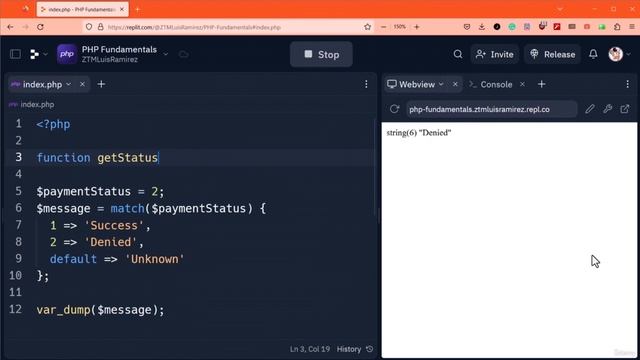Click line number 5 in the gutter
This screenshot has width=640, height=360.
click(x=18, y=191)
